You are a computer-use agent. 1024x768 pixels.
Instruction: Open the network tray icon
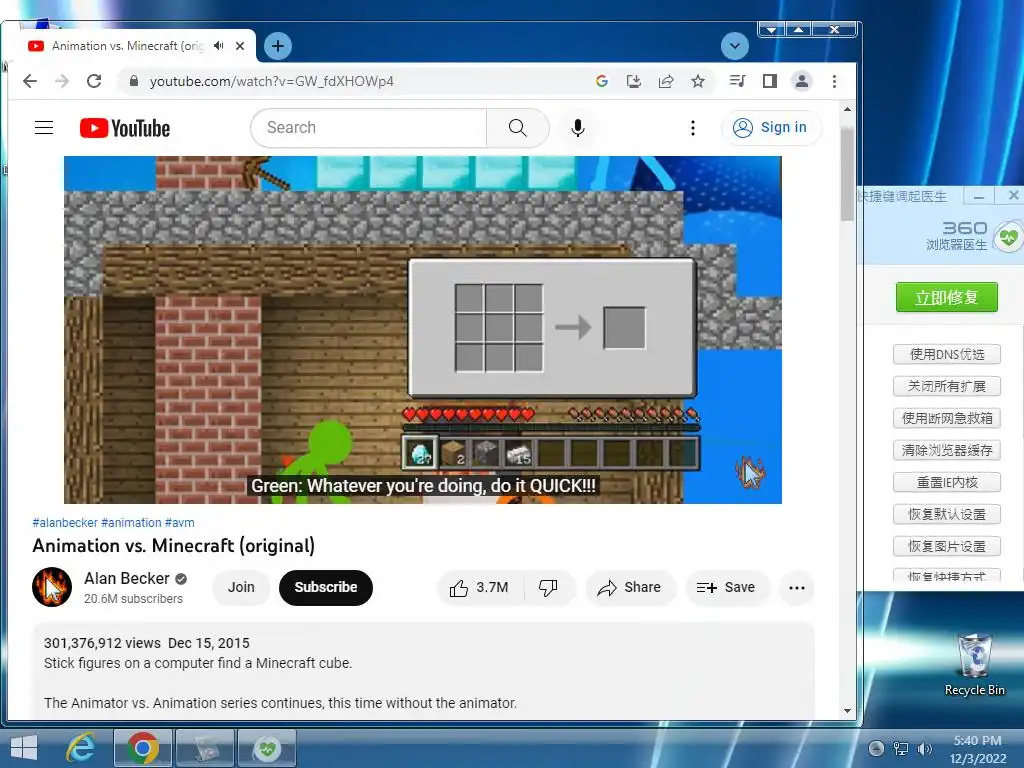(901, 749)
